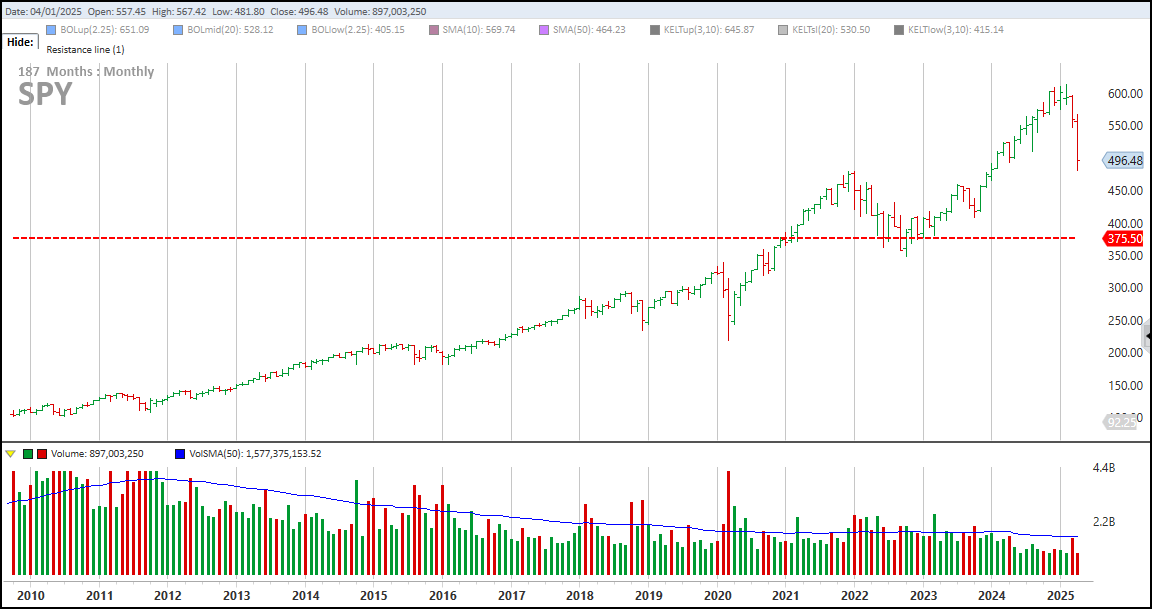The width and height of the screenshot is (1152, 609).
Task: Click the 2011 year label on time axis
Action: coord(99,594)
